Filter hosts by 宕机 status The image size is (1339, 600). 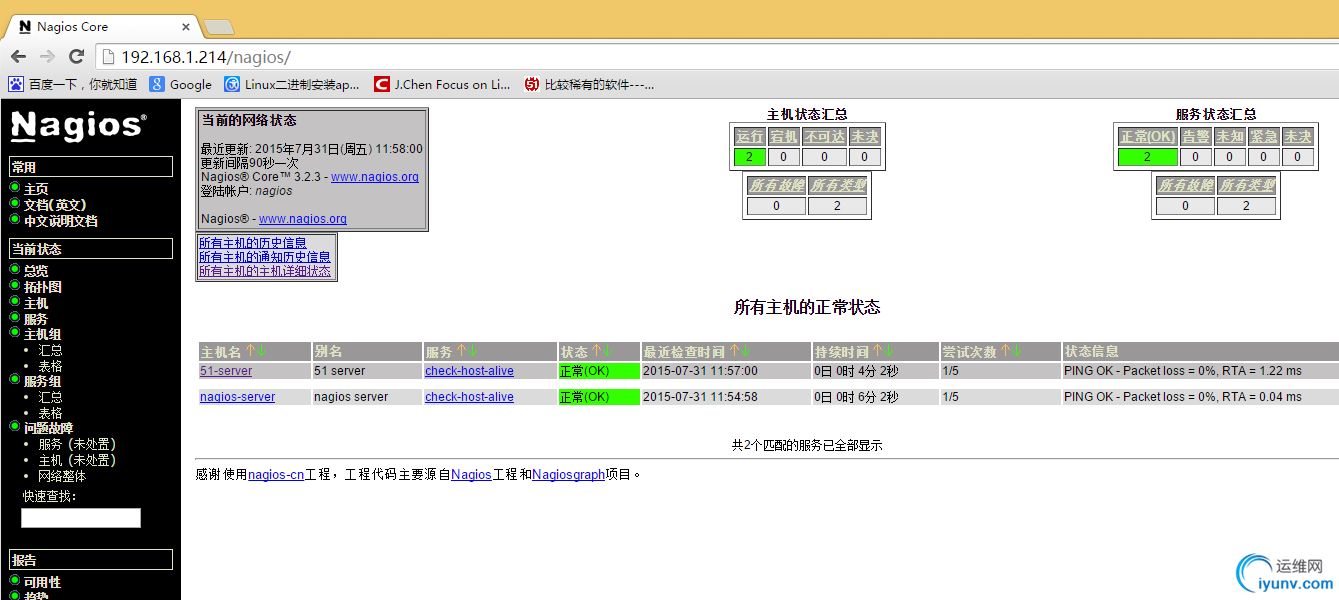click(784, 136)
